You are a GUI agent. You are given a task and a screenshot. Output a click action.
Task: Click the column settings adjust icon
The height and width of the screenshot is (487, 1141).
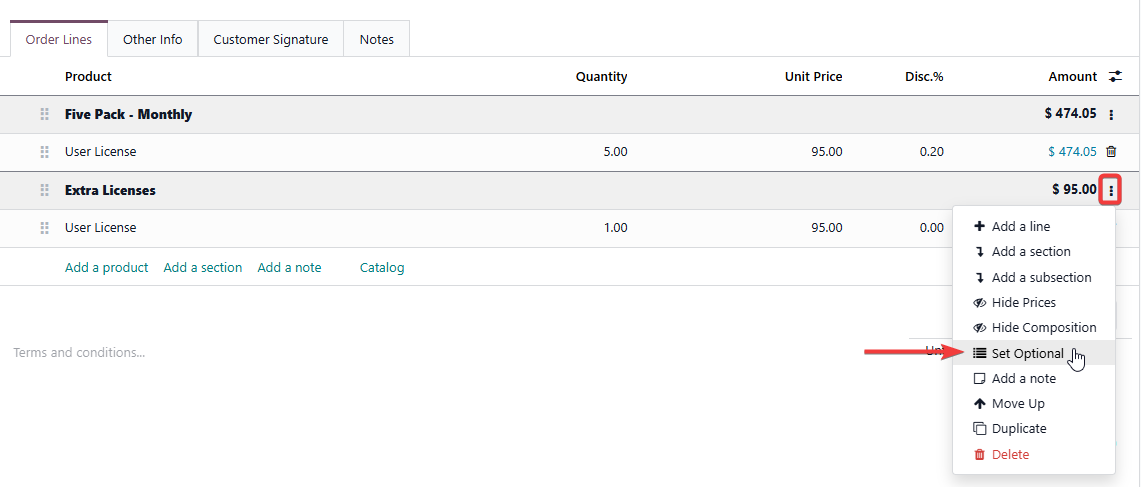(x=1116, y=77)
